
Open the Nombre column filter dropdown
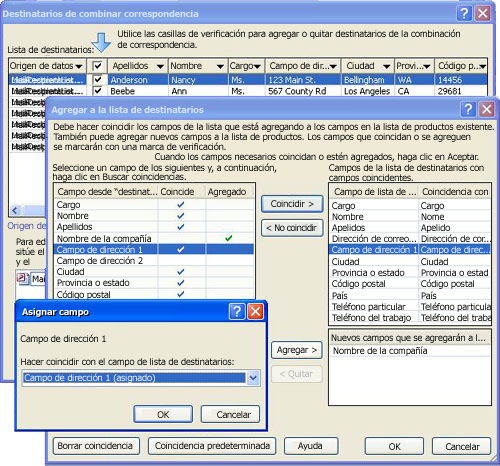click(220, 66)
